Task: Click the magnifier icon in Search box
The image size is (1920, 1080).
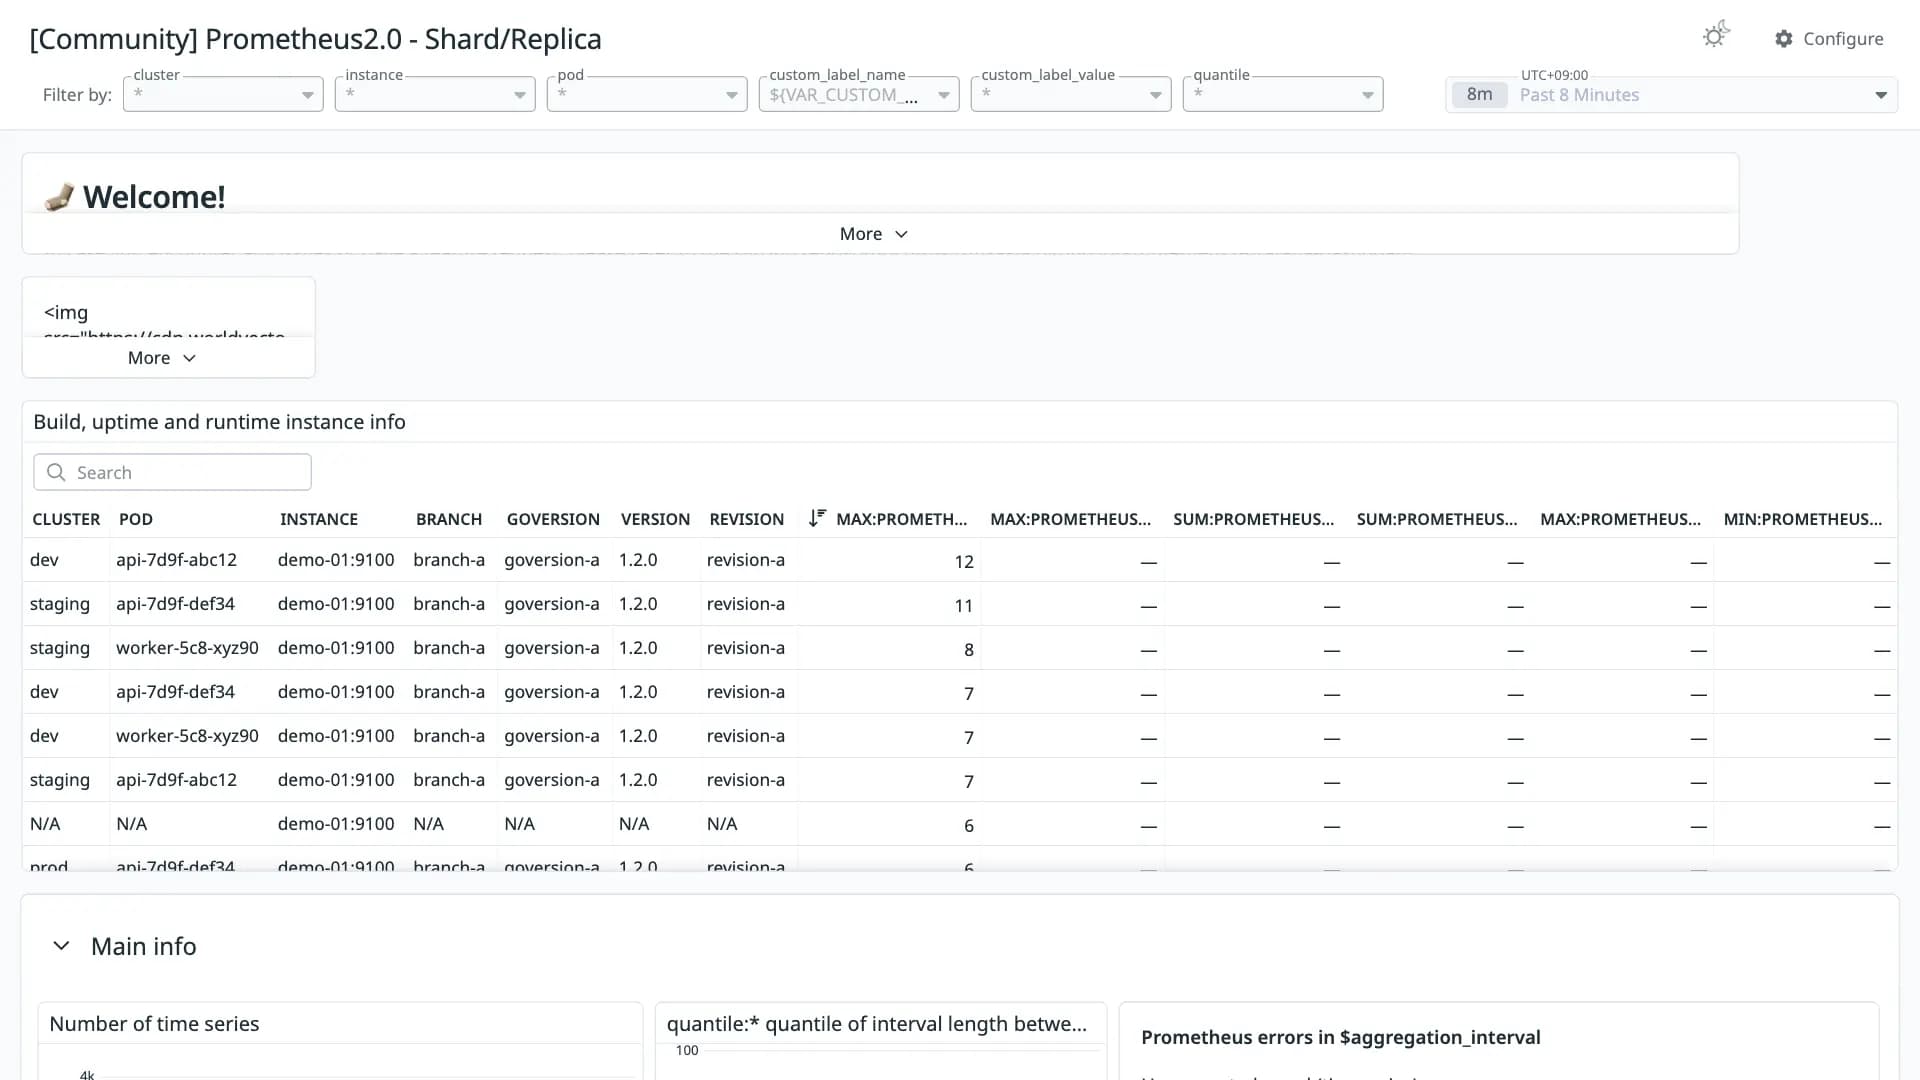Action: (x=56, y=472)
